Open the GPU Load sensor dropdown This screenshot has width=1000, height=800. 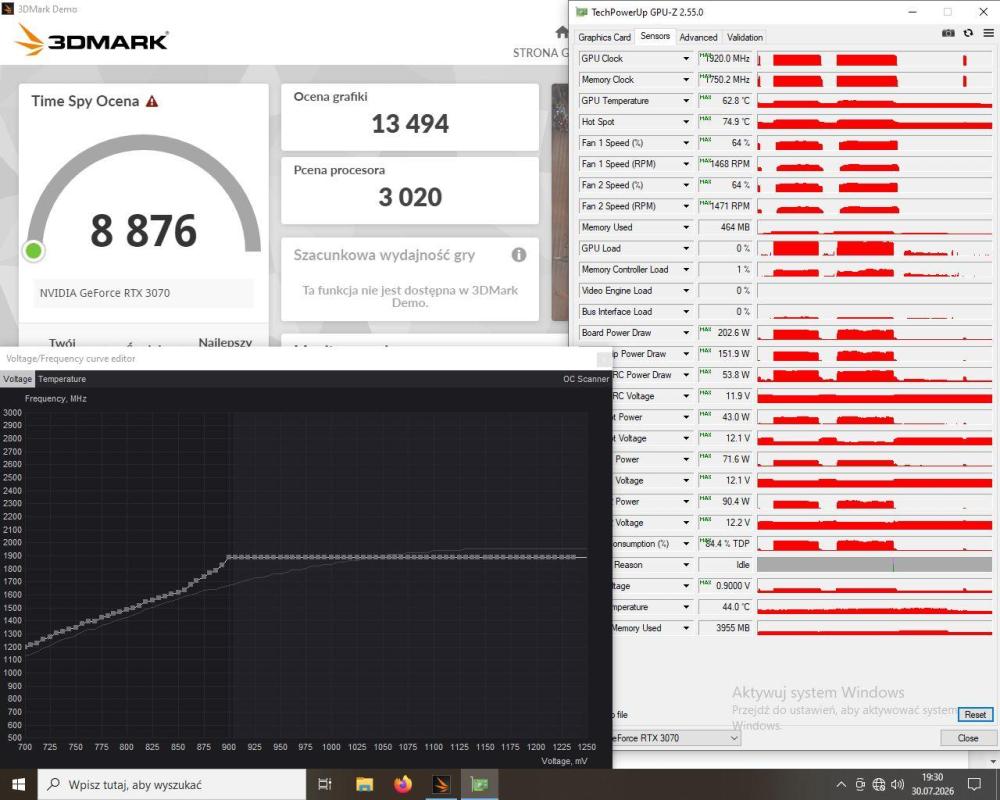(x=686, y=248)
